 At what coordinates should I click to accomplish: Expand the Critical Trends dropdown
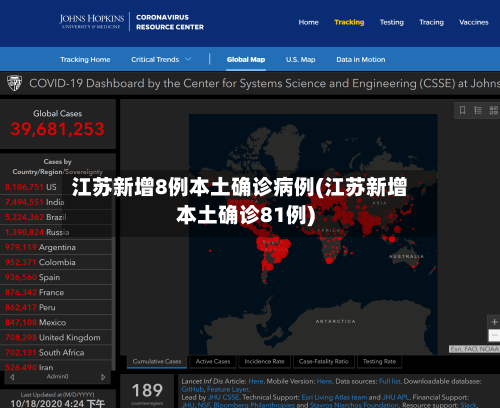click(161, 59)
